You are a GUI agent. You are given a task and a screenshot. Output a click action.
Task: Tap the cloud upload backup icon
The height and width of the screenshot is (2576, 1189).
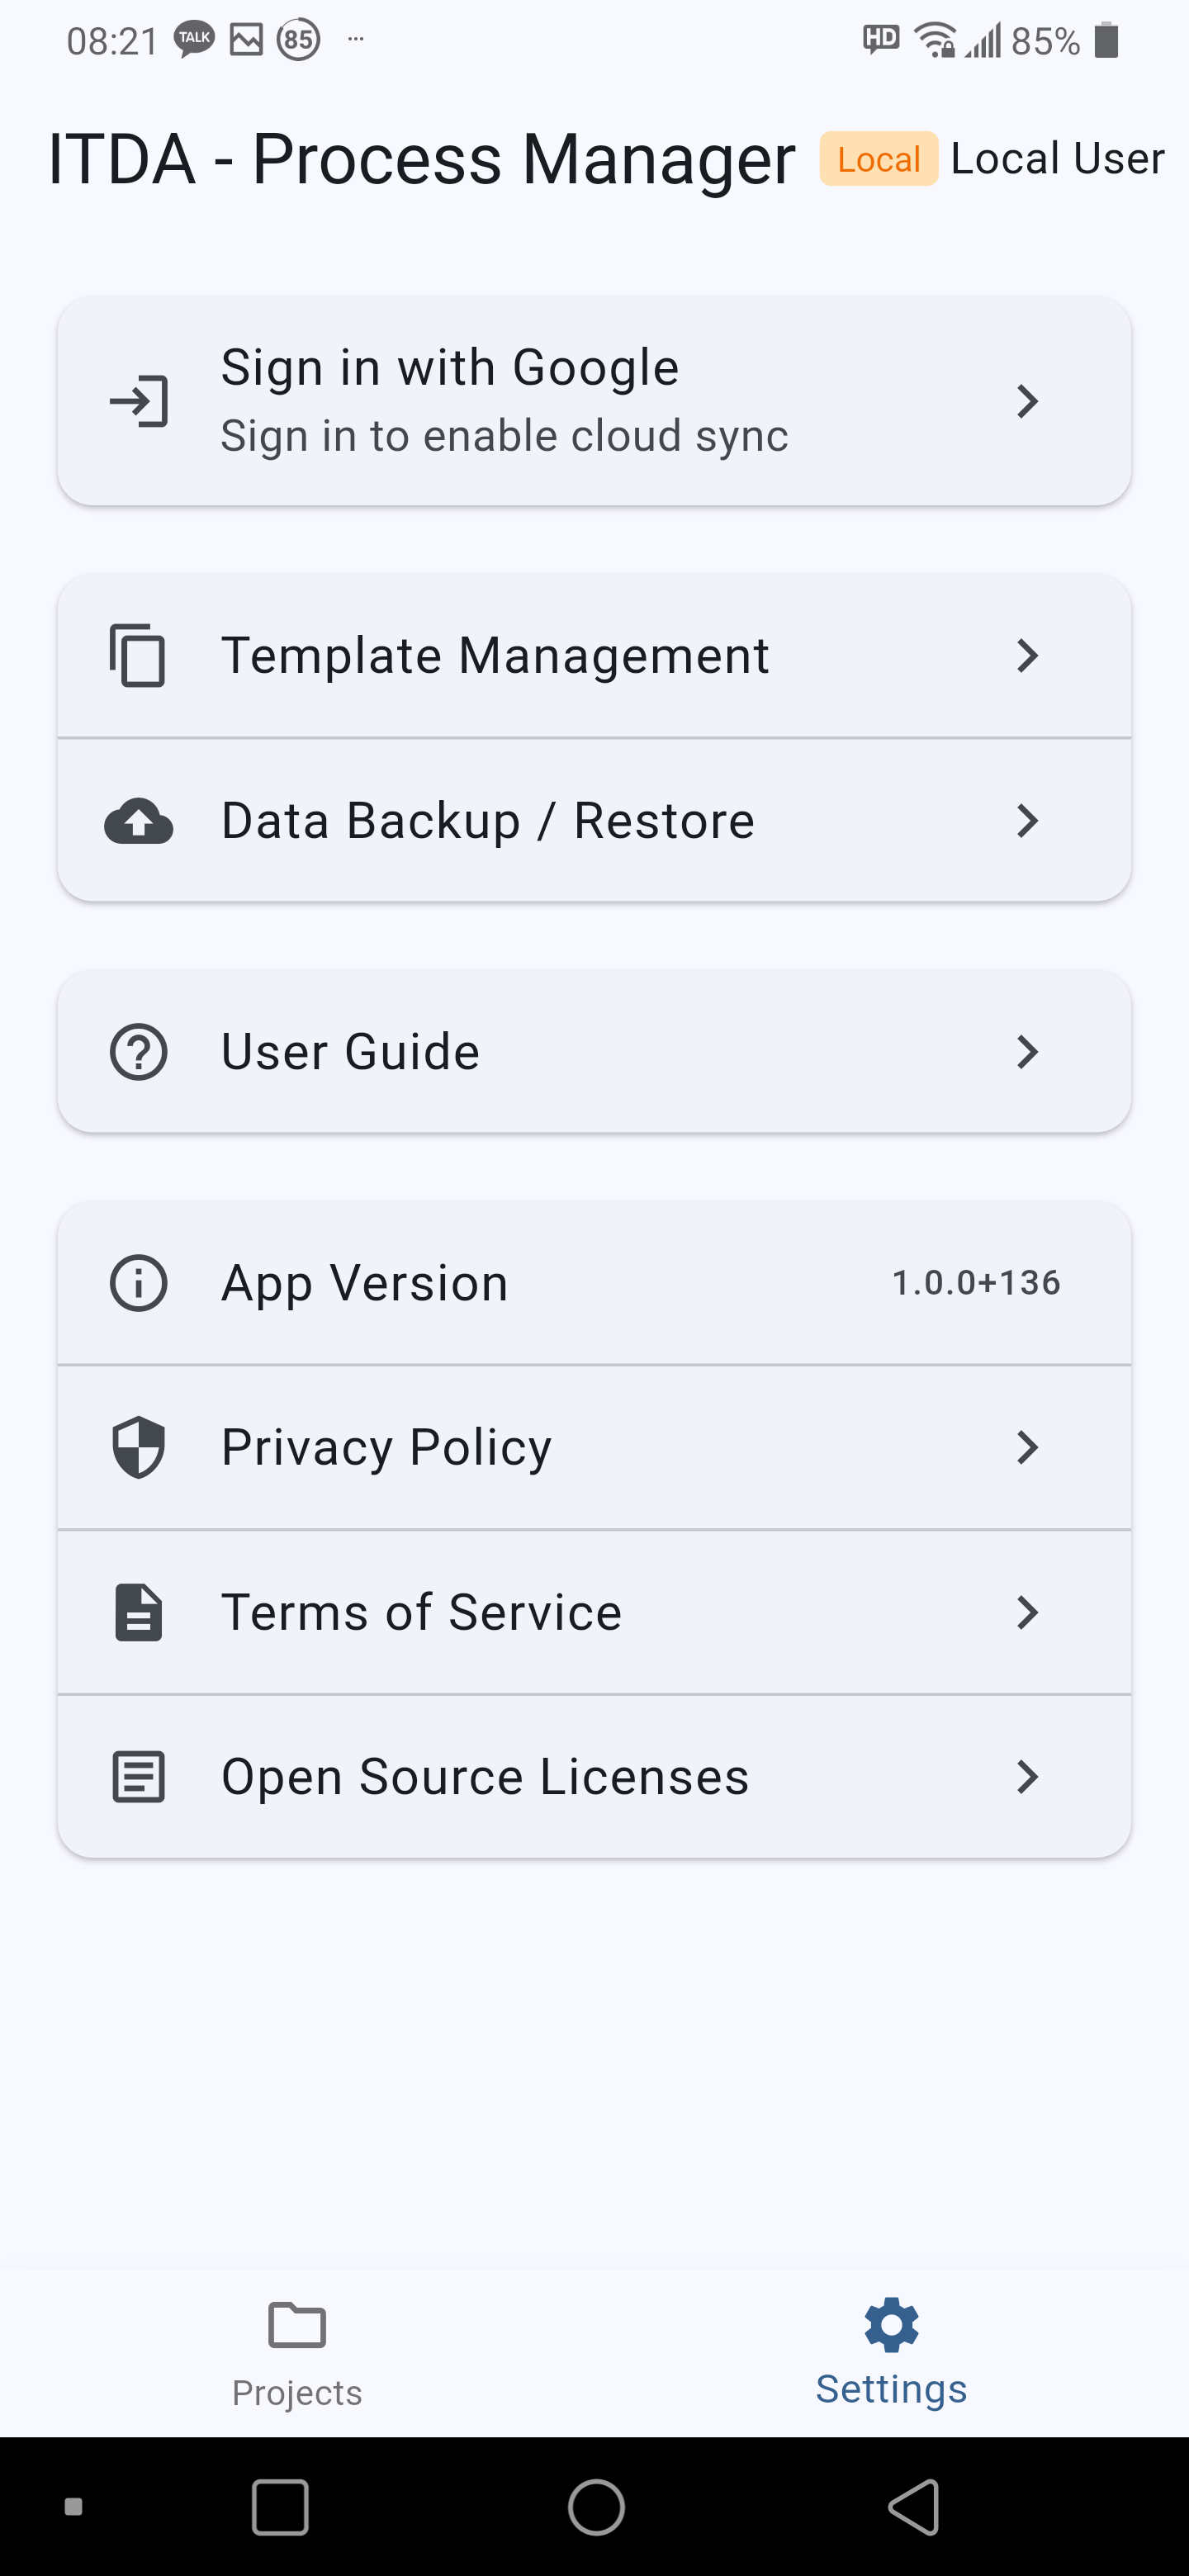[139, 821]
